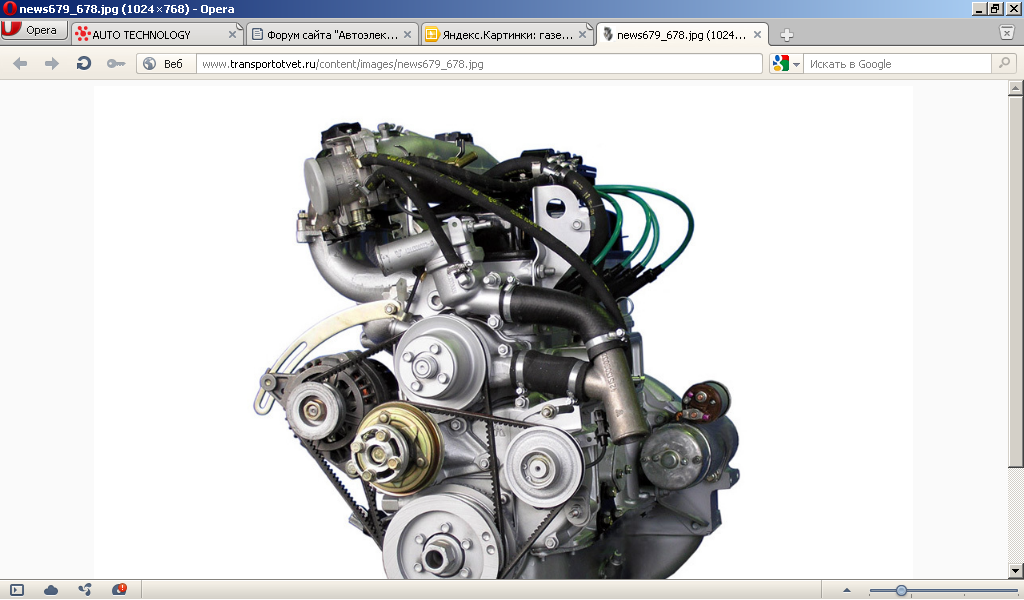The width and height of the screenshot is (1024, 600).
Task: Open the Opera Link cloud icon
Action: click(x=51, y=590)
